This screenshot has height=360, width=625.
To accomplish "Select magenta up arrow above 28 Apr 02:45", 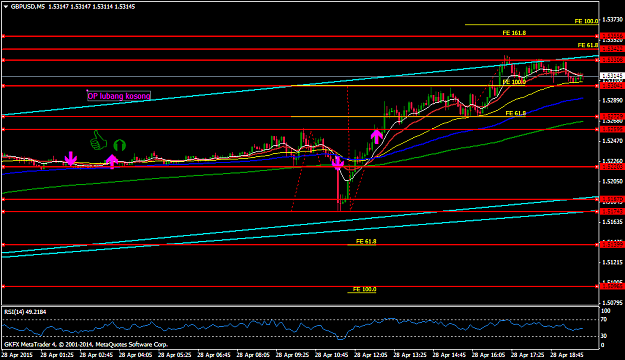I will click(112, 161).
